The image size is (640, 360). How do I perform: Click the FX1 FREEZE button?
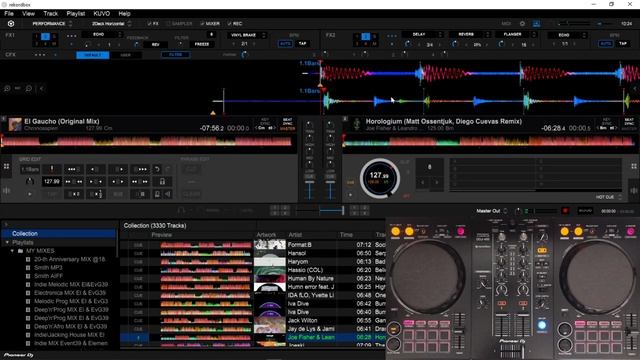point(202,44)
